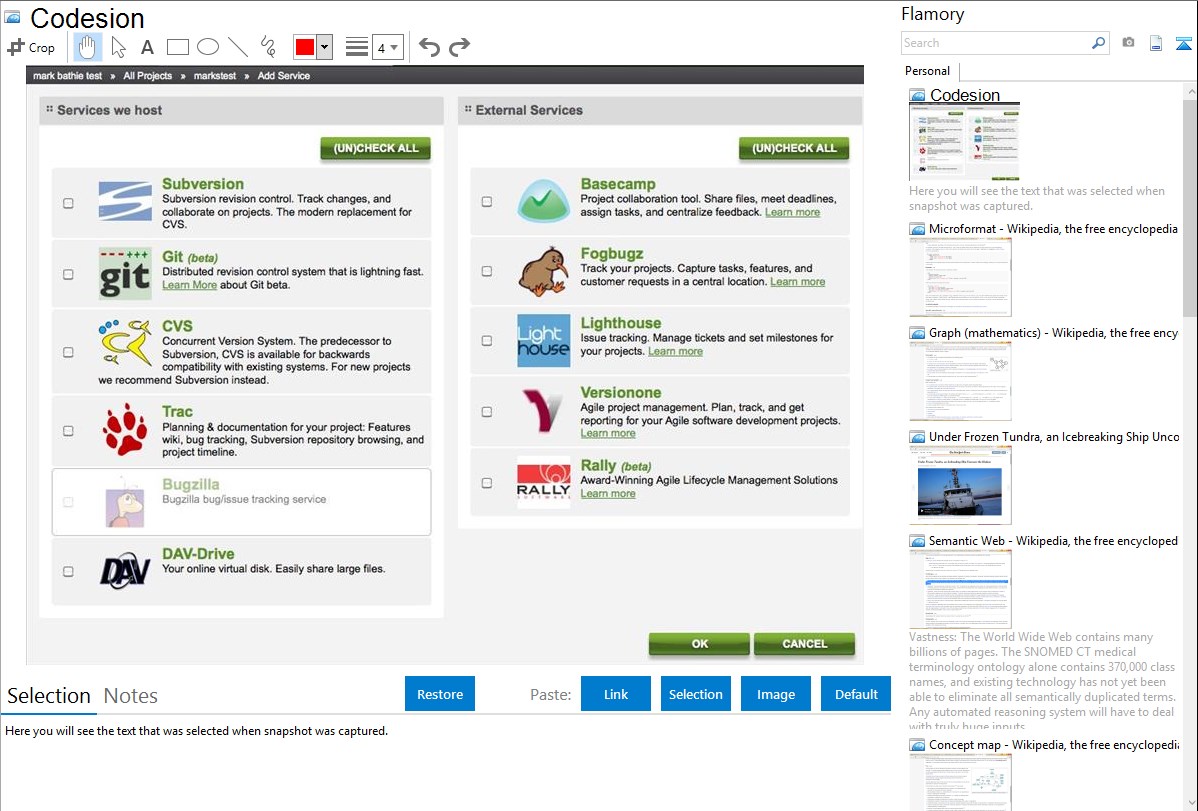Open the Basecamp Learn more link

tap(792, 212)
